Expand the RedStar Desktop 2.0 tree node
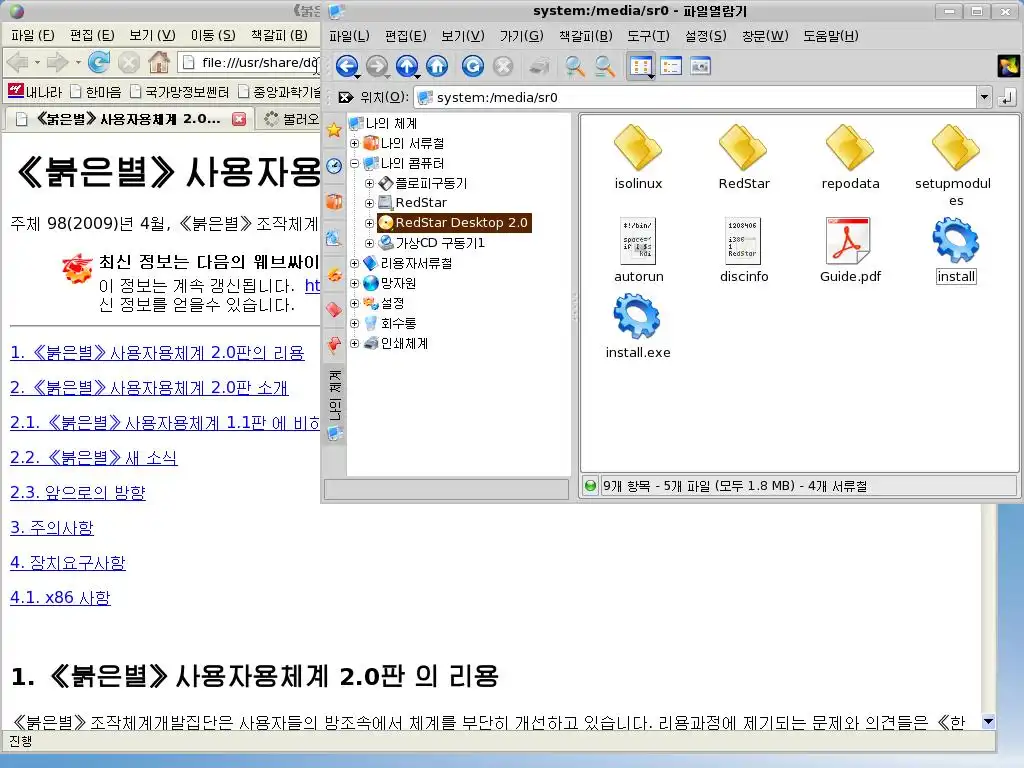This screenshot has height=768, width=1024. [370, 223]
